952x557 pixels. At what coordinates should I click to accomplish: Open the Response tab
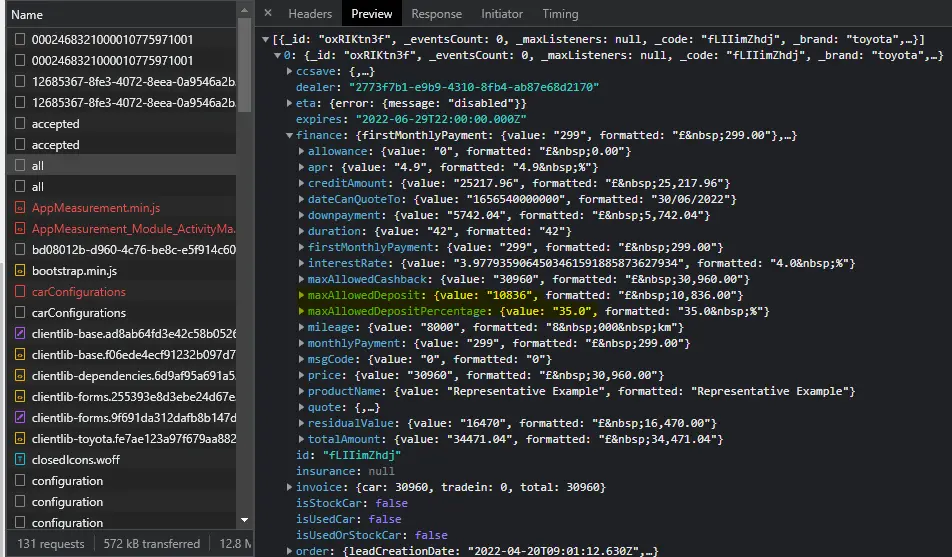pyautogui.click(x=437, y=13)
